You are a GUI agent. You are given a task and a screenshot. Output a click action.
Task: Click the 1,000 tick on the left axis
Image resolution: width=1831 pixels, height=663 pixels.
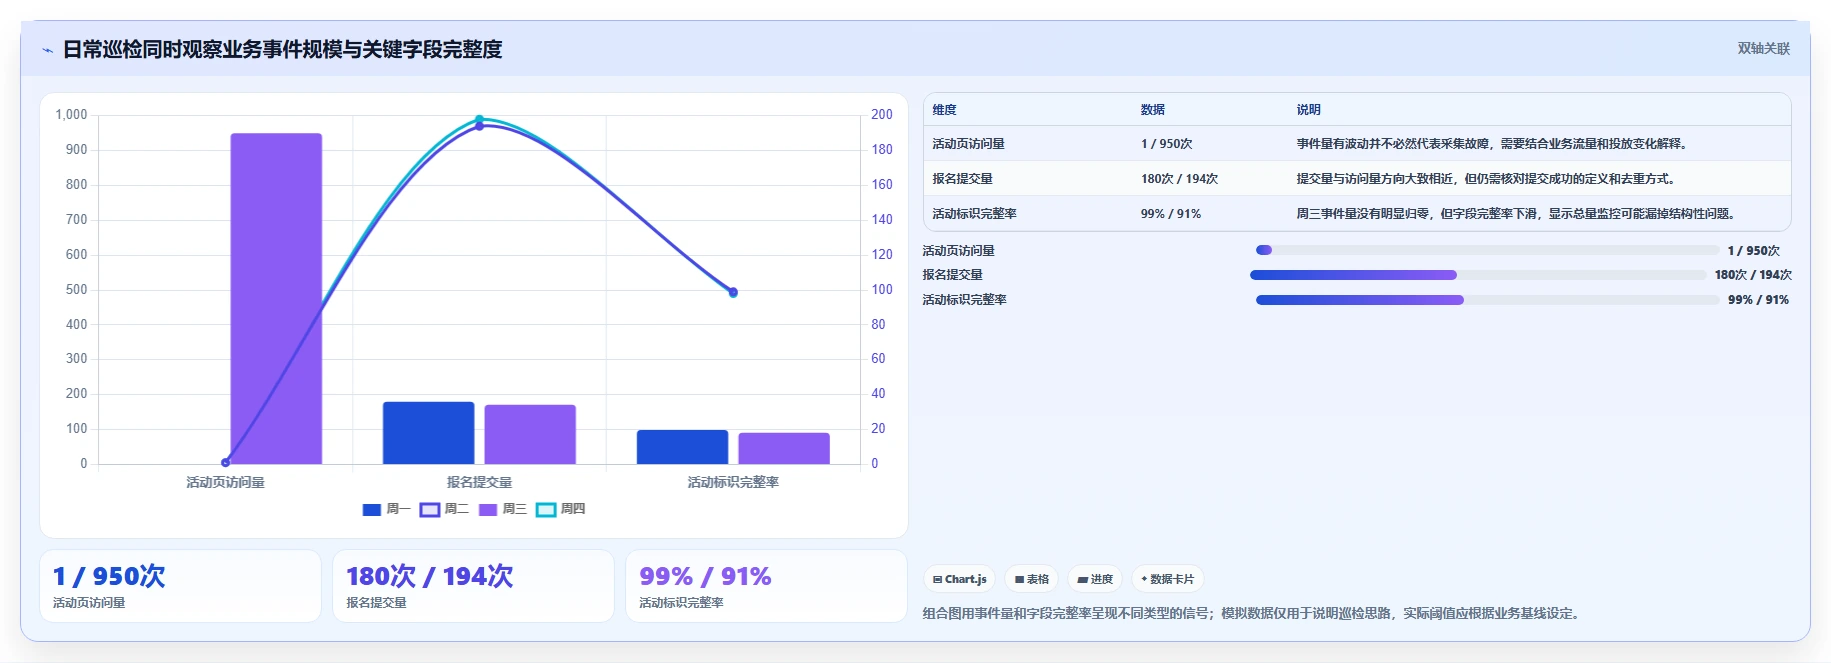coord(71,115)
